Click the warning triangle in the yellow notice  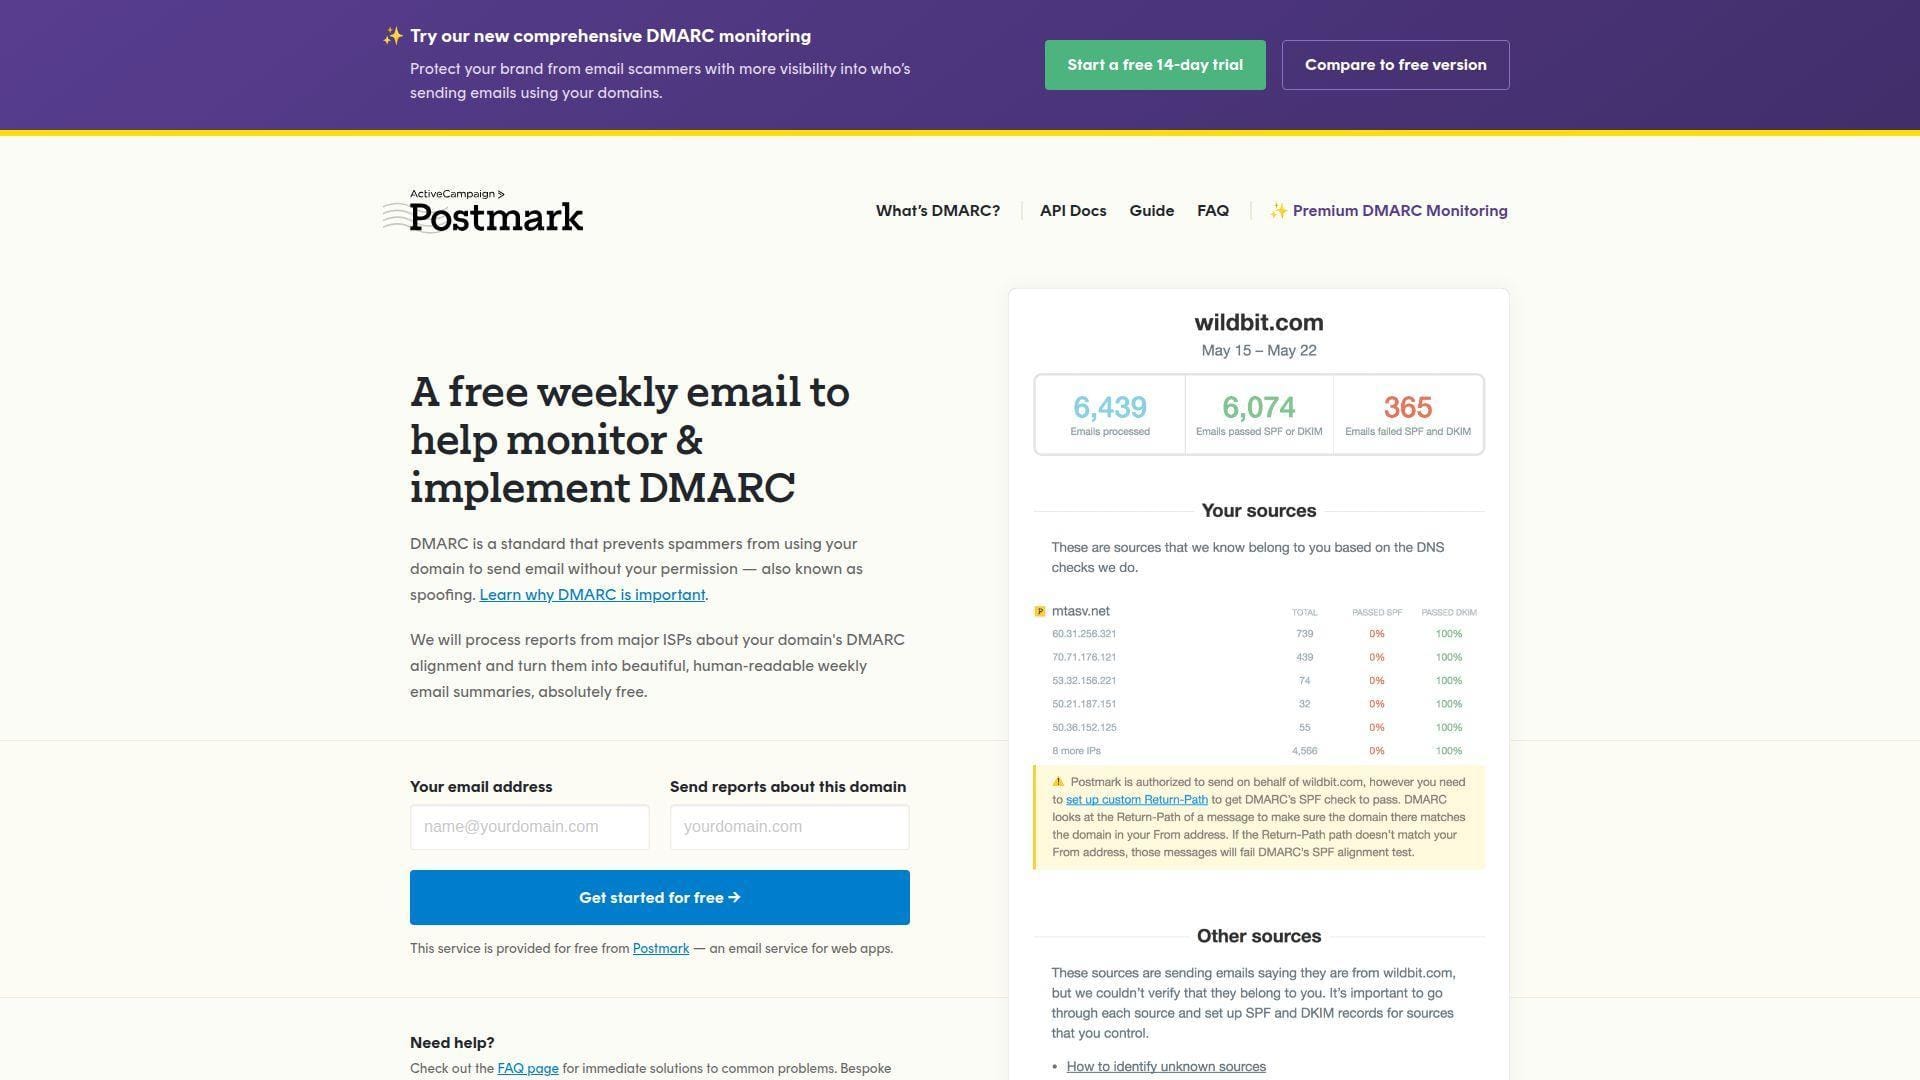[1058, 782]
